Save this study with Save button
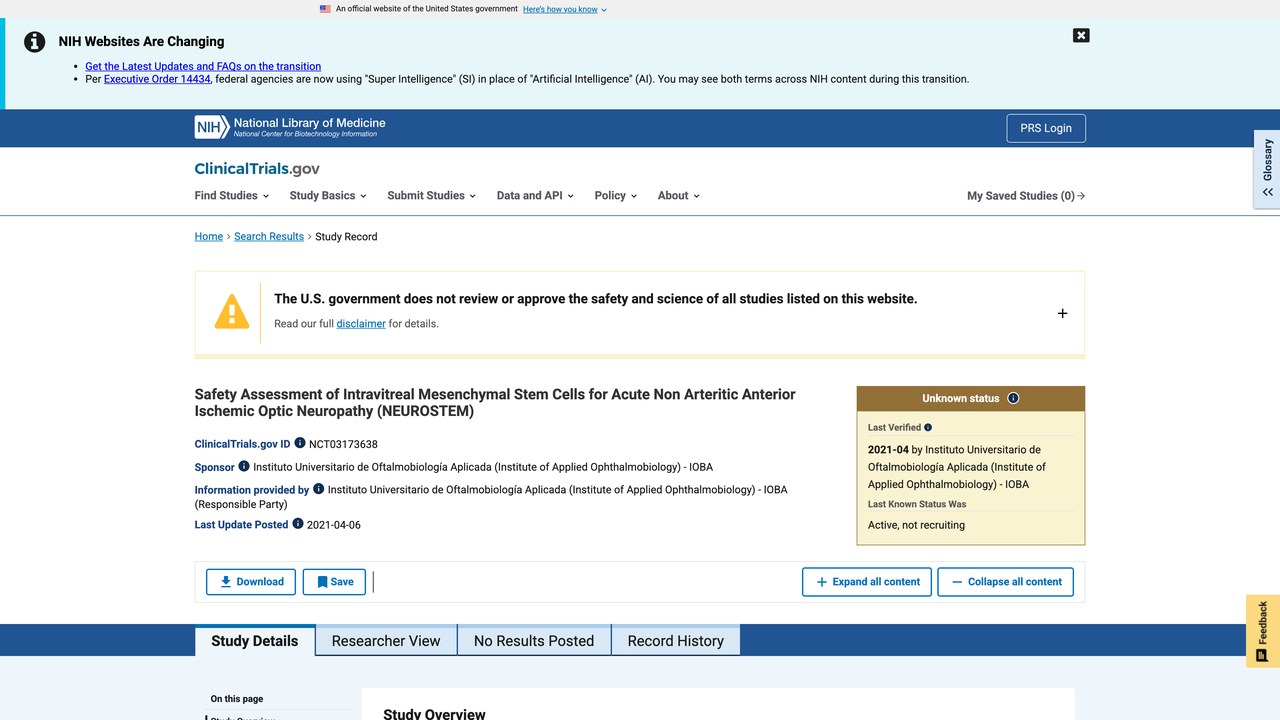 pyautogui.click(x=334, y=582)
